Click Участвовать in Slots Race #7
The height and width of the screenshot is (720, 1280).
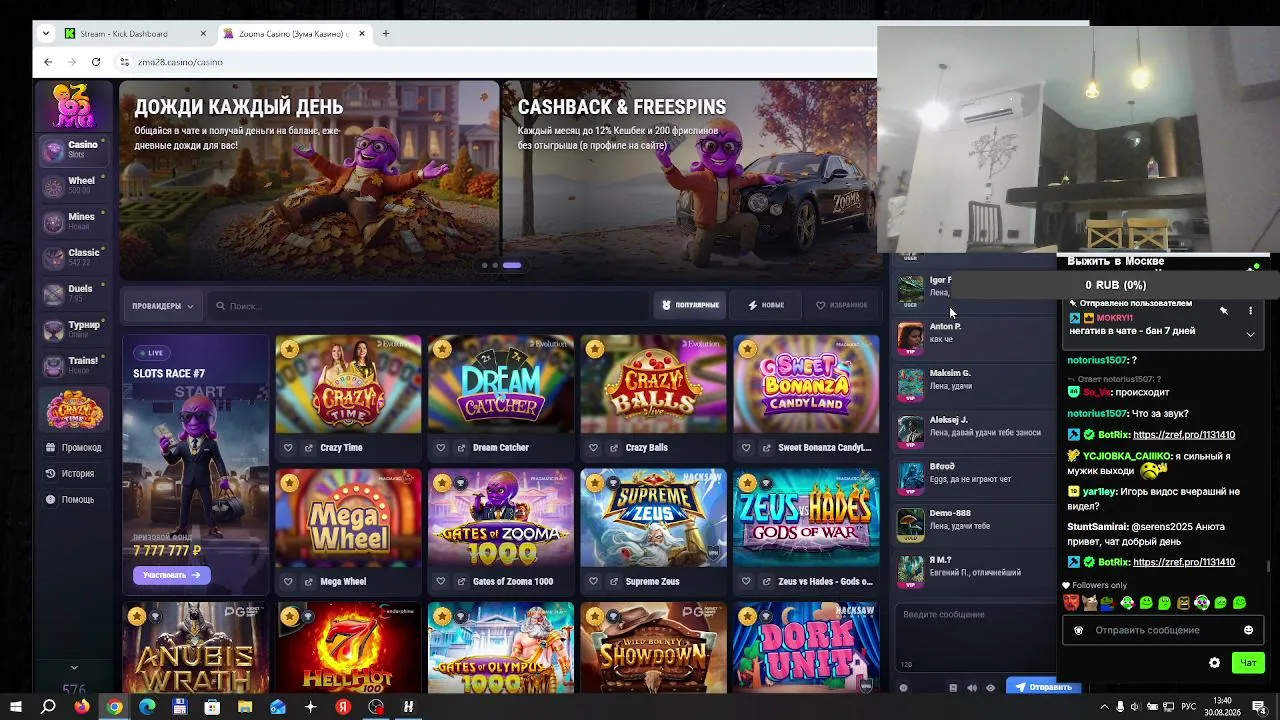[x=171, y=575]
